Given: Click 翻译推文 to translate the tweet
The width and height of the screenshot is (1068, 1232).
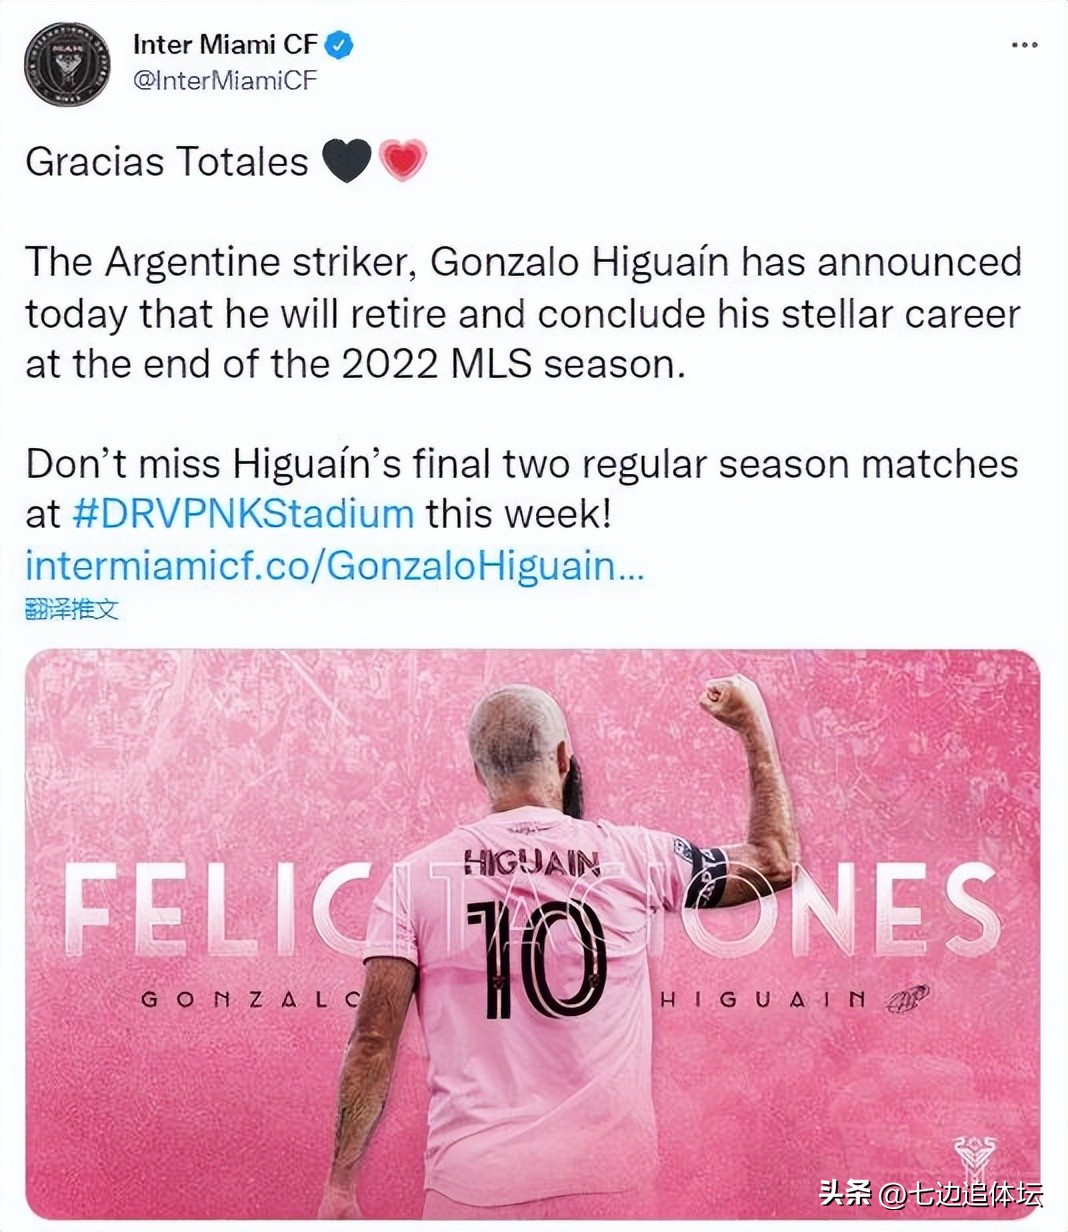Looking at the screenshot, I should [72, 609].
